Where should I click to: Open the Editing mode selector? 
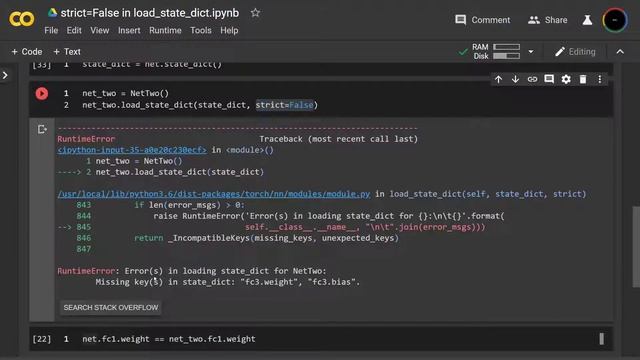(x=576, y=52)
